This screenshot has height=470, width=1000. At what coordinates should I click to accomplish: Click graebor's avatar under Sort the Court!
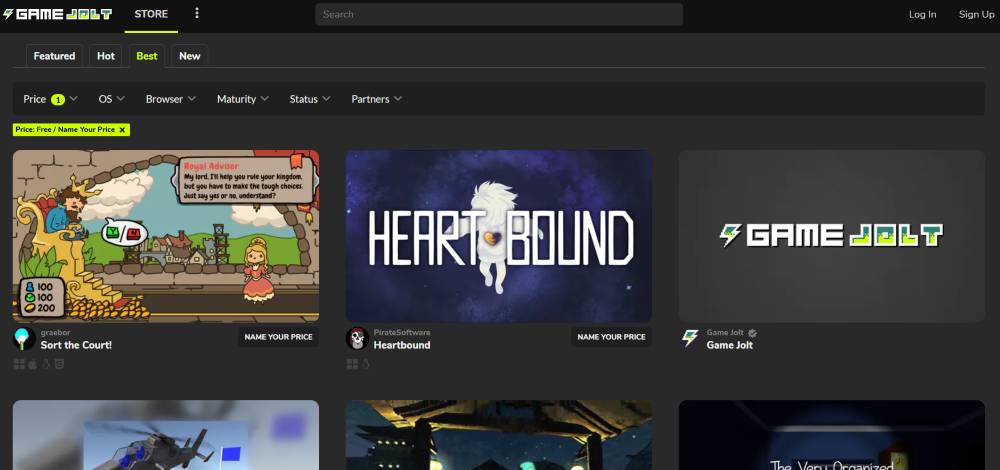24,339
